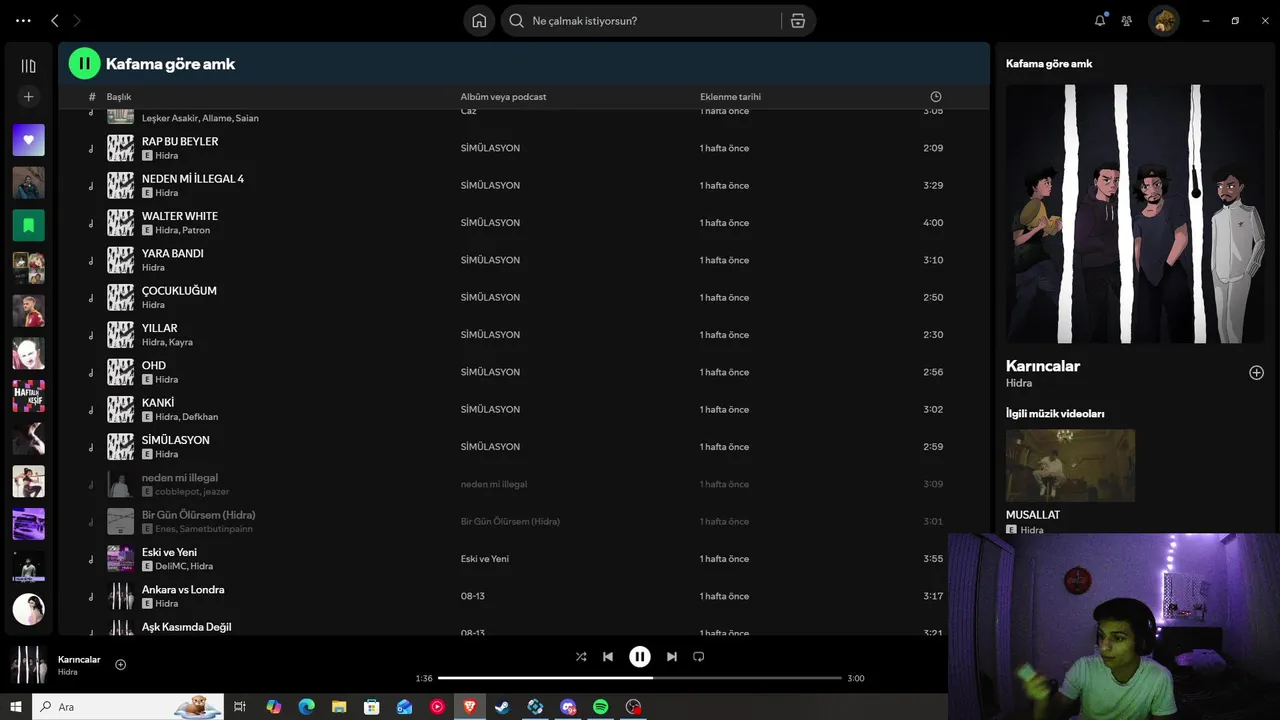Pause the current song in player bar
This screenshot has height=720, width=1280.
click(640, 657)
